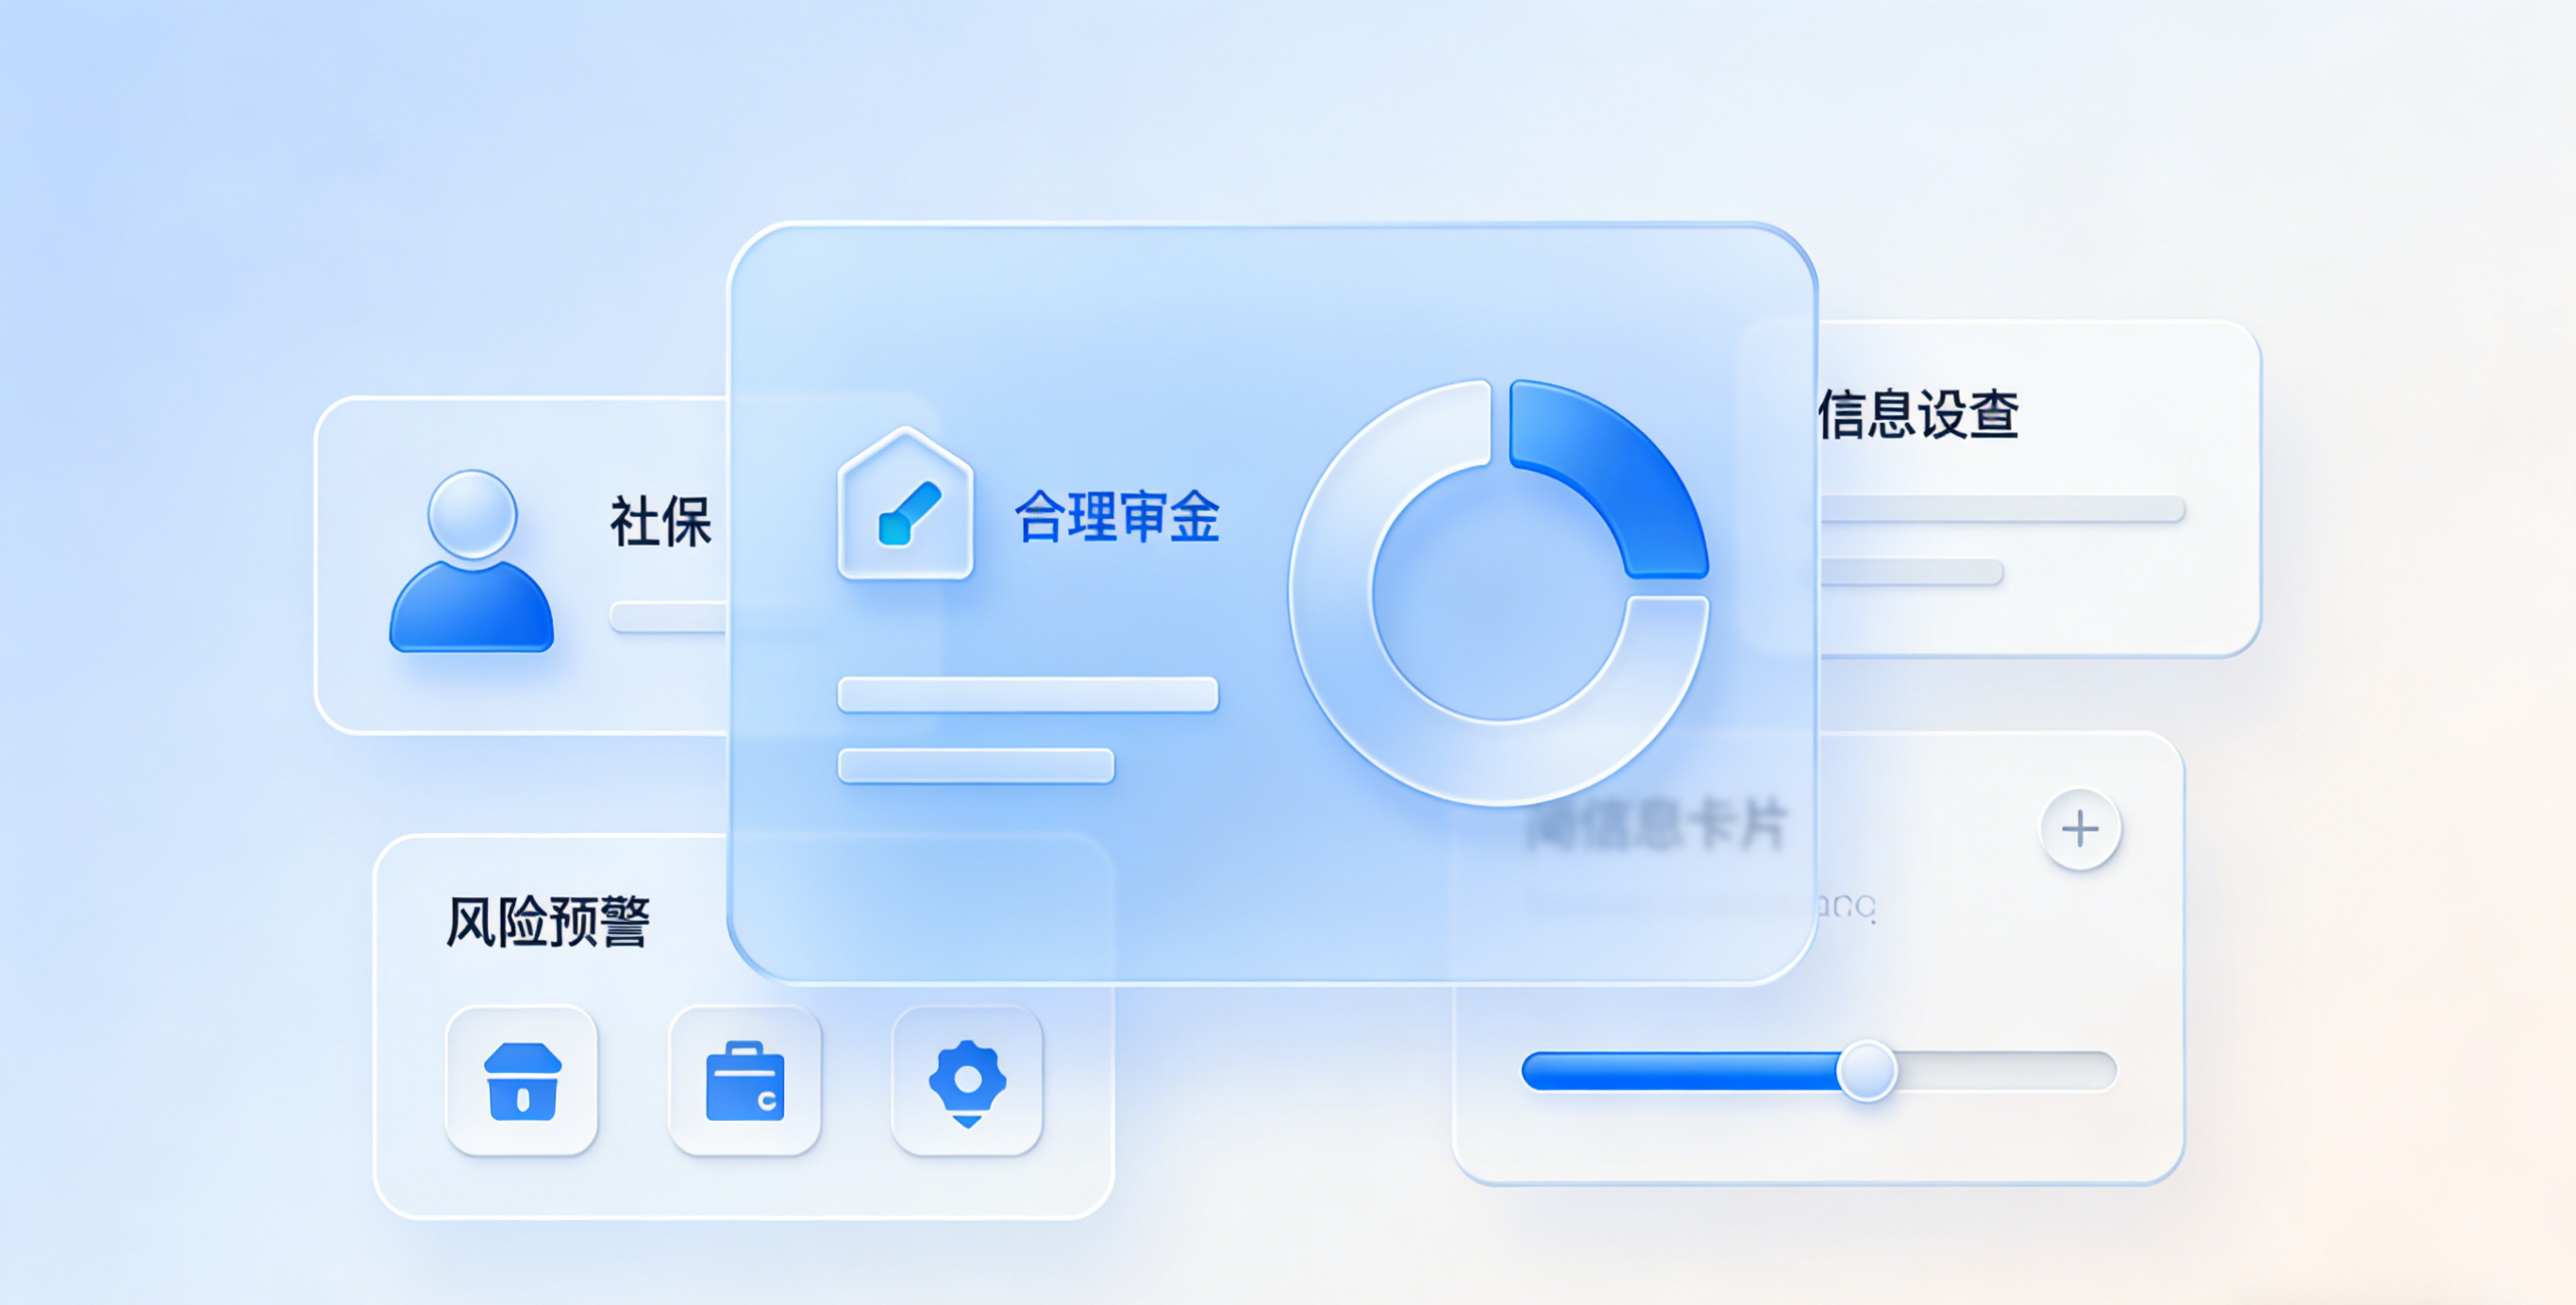Screen dimensions: 2576x1305
Task: Open the store icon under 风险预警
Action: coord(522,1080)
